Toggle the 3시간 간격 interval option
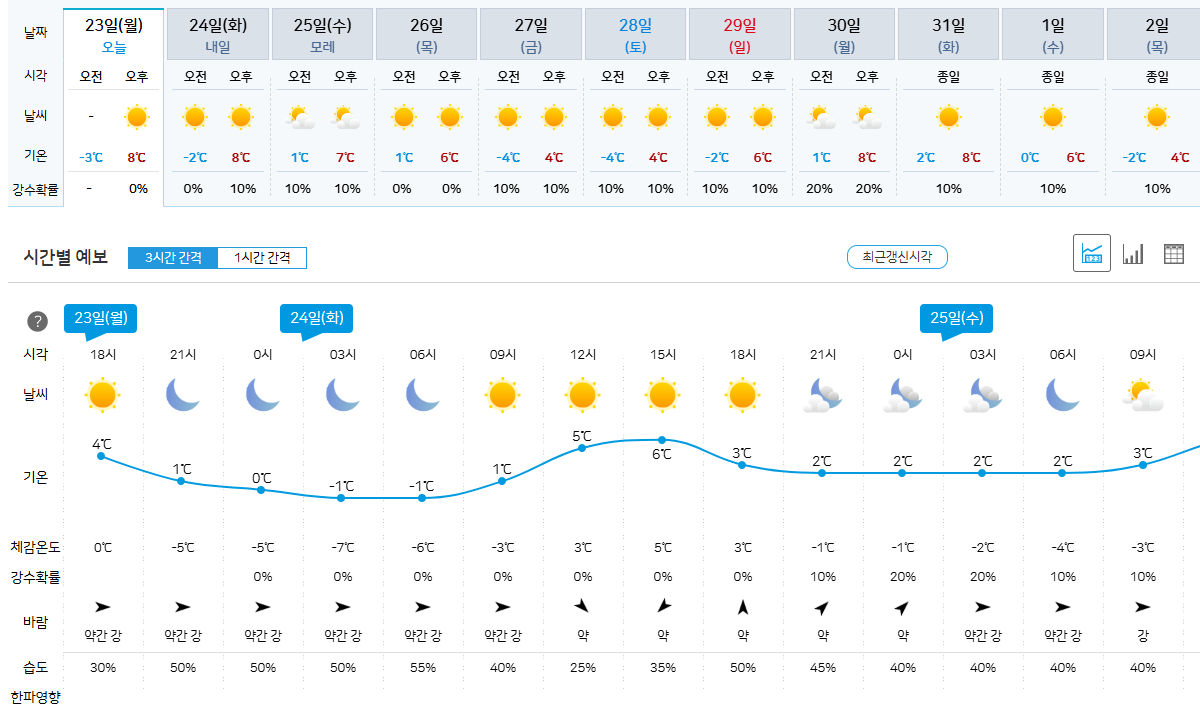The width and height of the screenshot is (1200, 711). (x=175, y=257)
